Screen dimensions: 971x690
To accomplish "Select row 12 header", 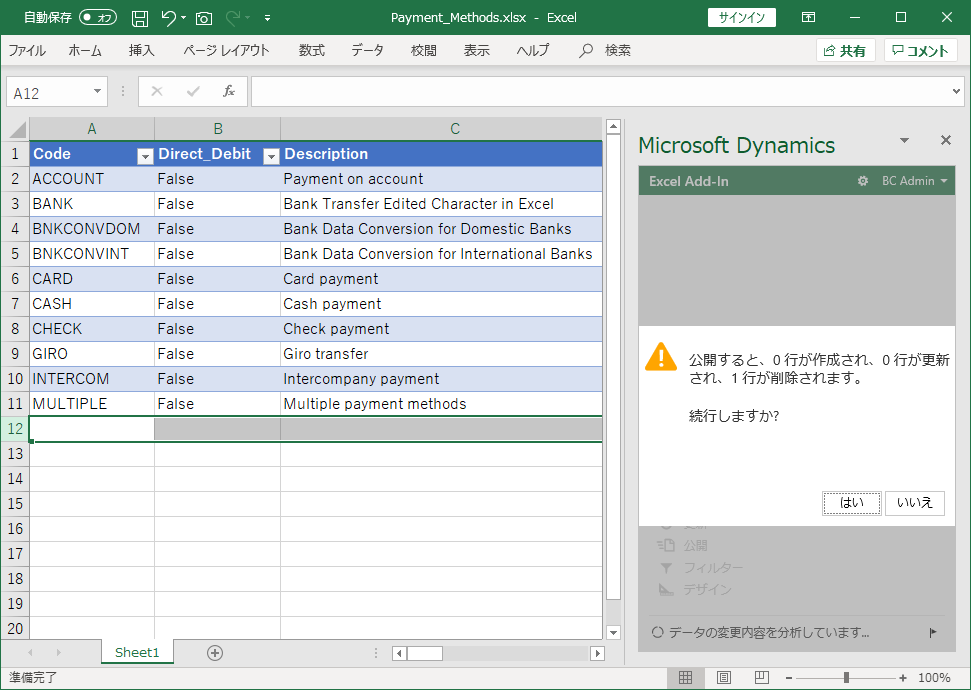I will [x=15, y=429].
